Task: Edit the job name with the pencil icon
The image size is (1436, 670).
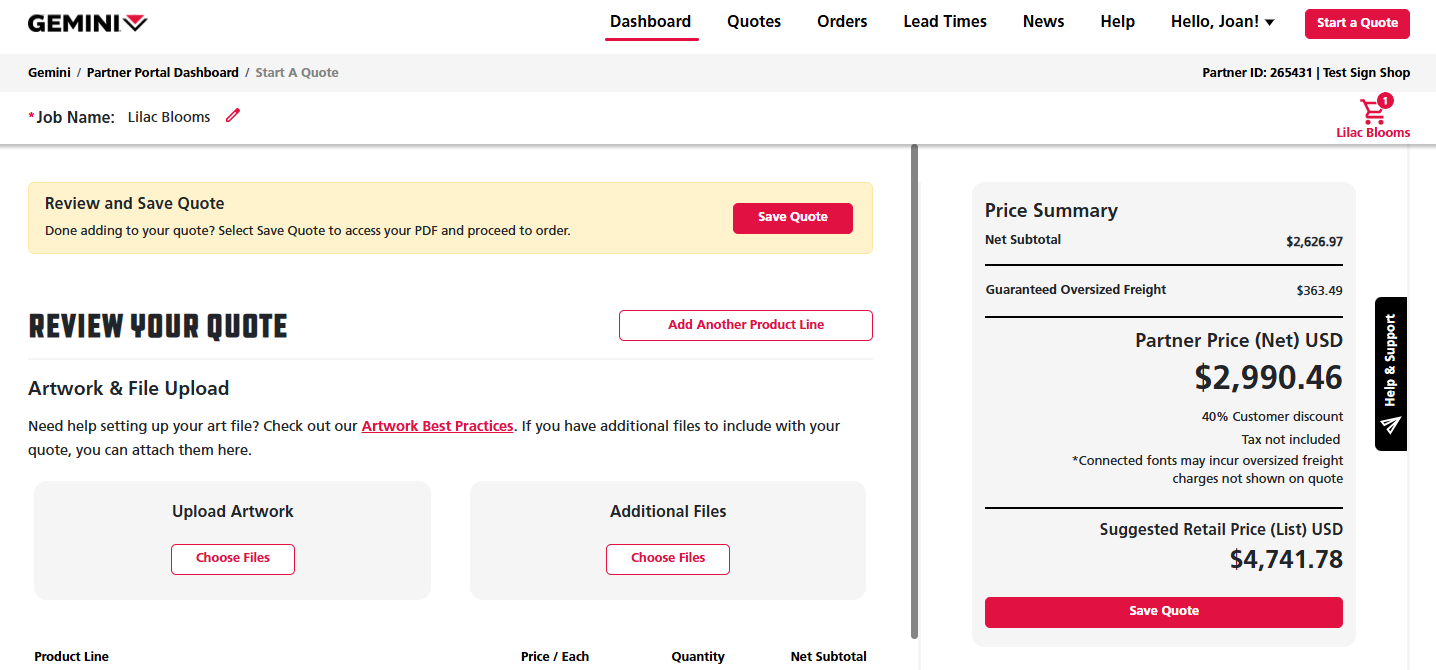Action: (x=233, y=116)
